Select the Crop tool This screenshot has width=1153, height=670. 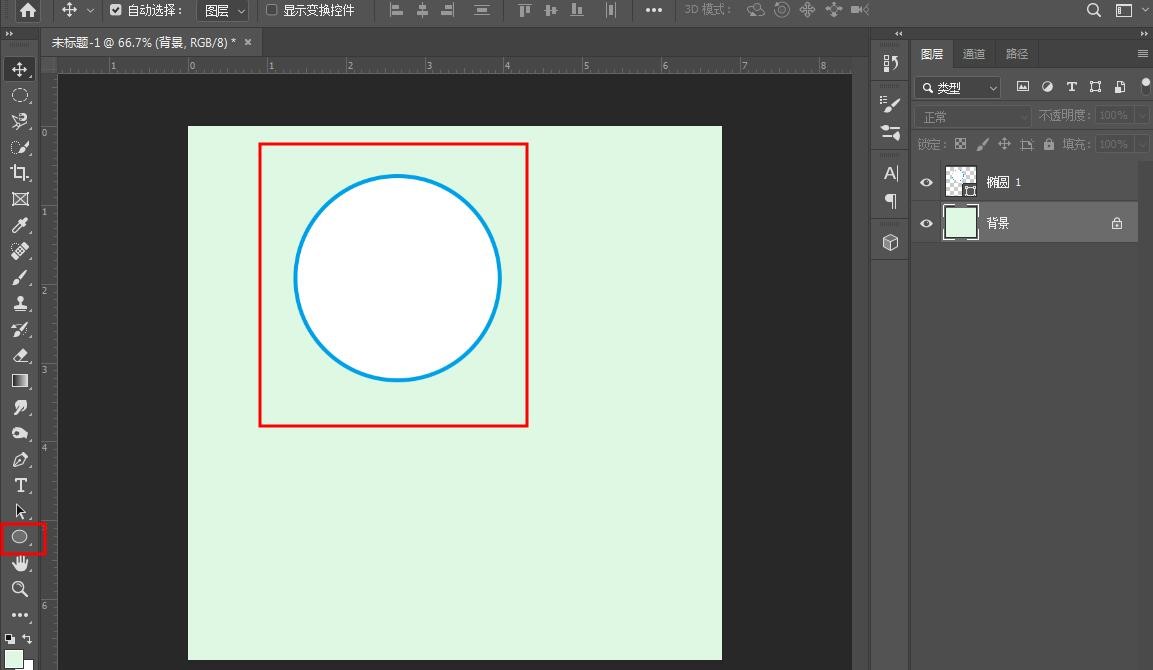(x=20, y=173)
